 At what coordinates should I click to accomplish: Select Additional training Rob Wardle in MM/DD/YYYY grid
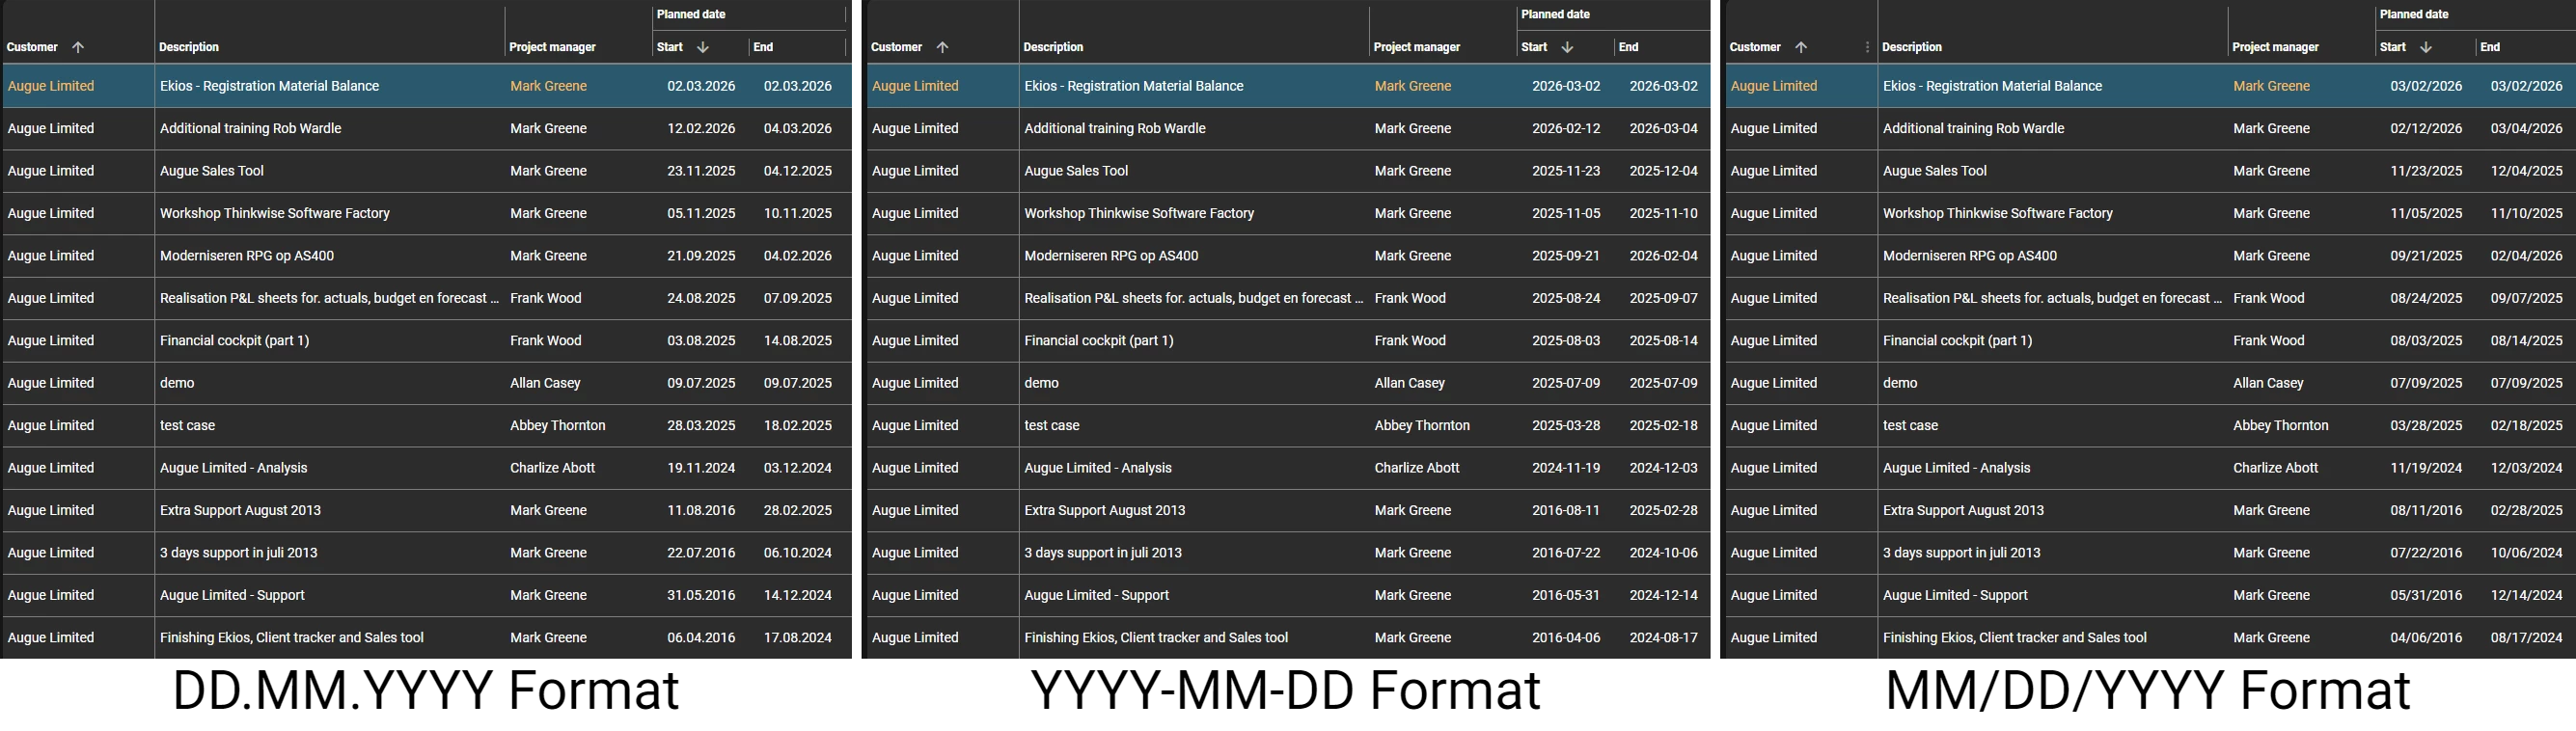[1973, 128]
